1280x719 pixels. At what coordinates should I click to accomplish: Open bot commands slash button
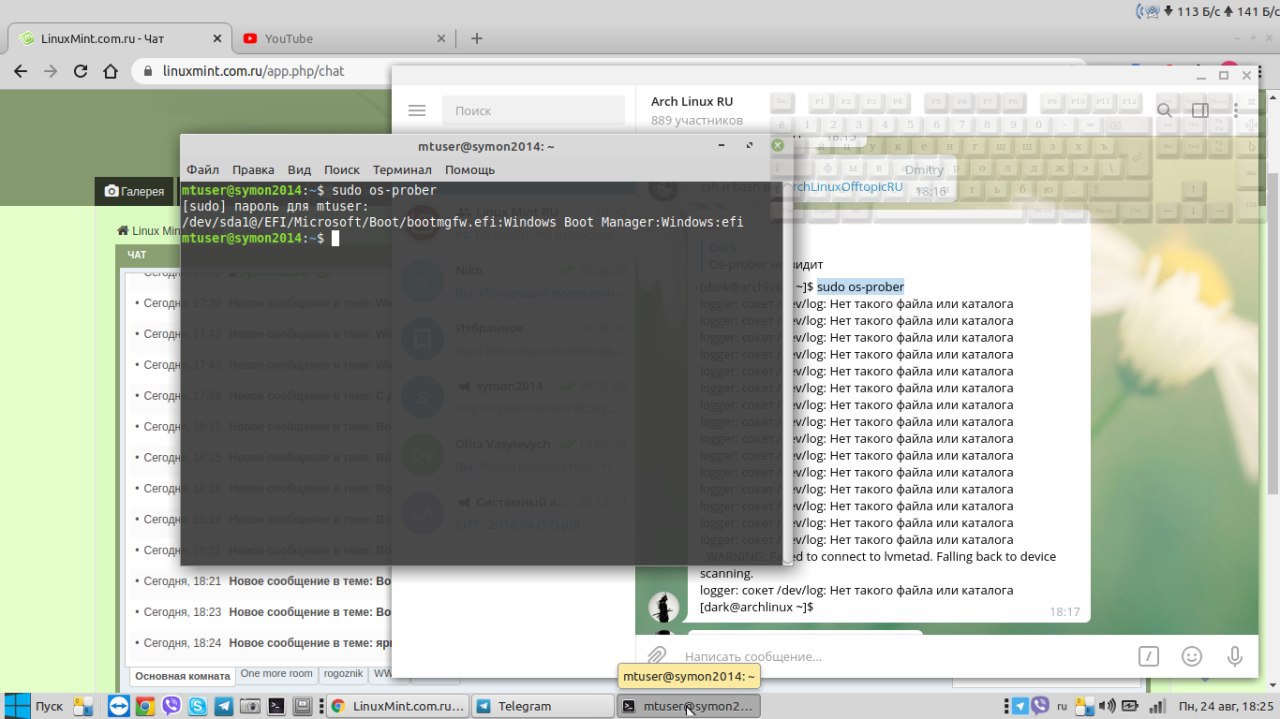pos(1149,656)
